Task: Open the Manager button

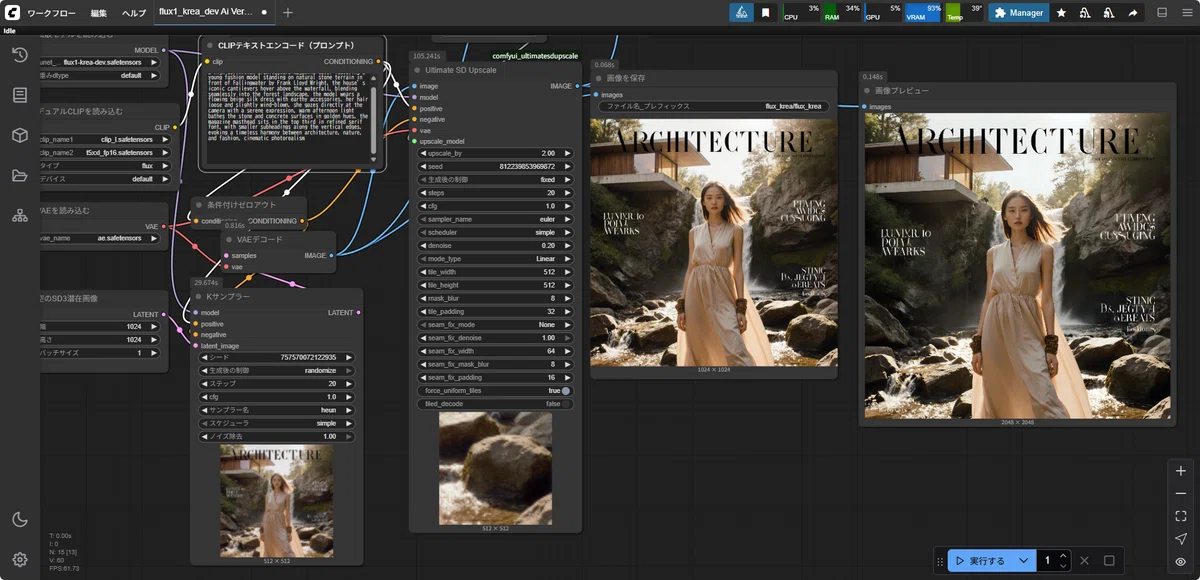Action: click(x=1019, y=13)
